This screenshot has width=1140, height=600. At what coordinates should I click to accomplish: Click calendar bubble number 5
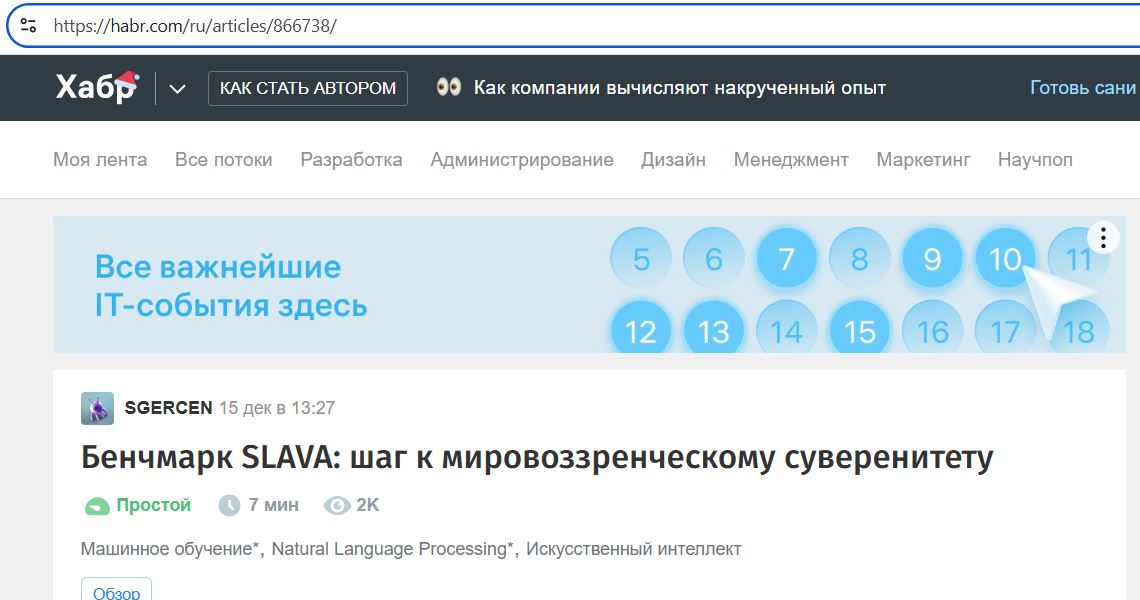point(641,258)
